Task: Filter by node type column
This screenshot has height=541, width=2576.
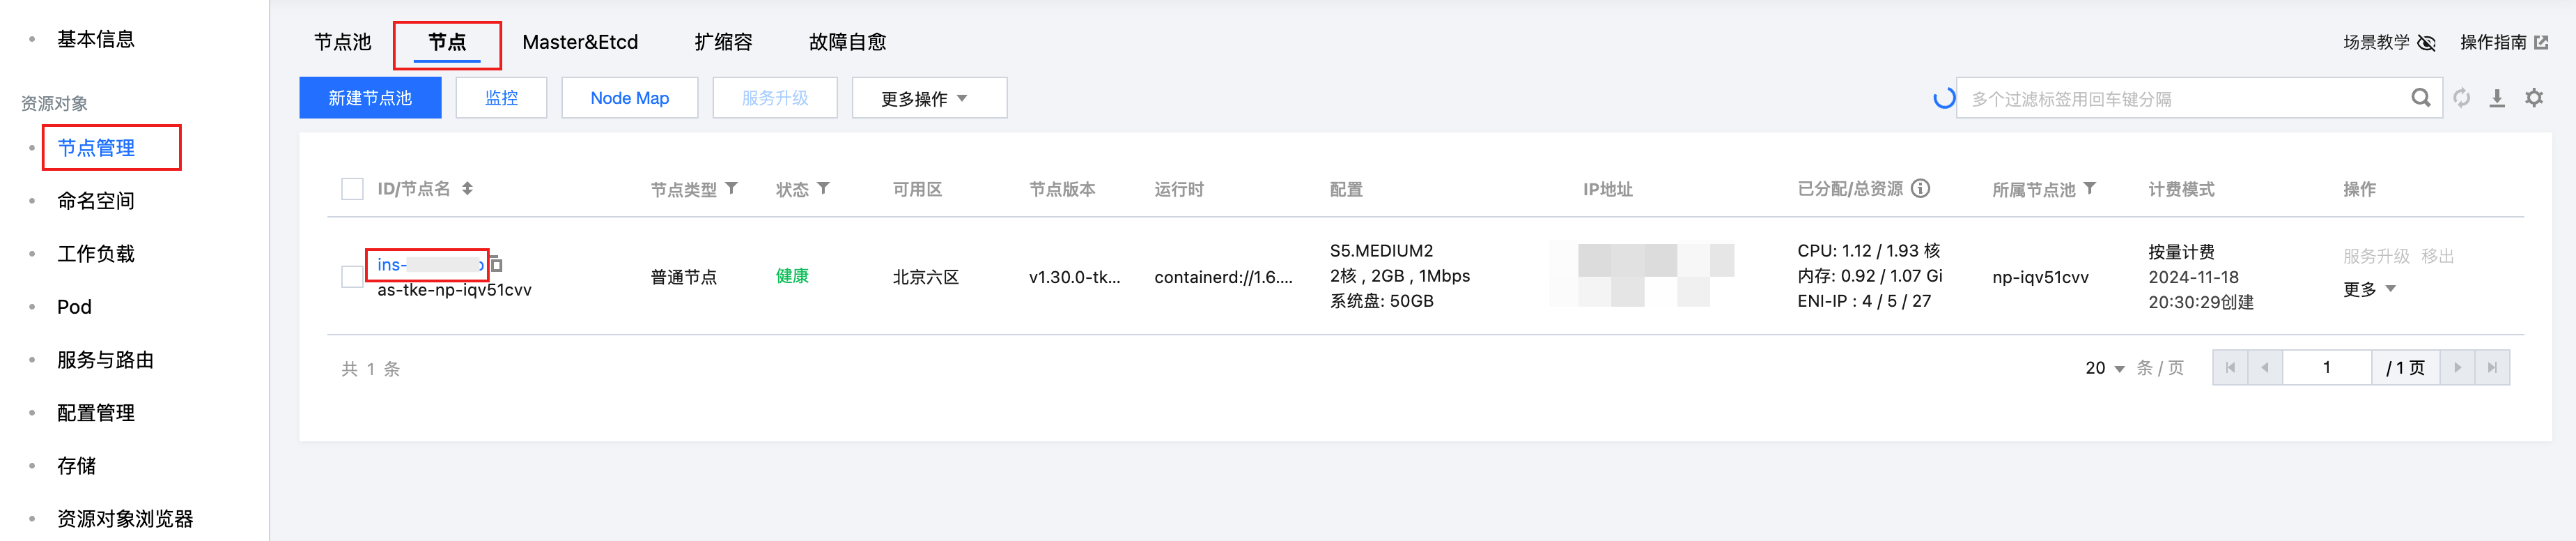Action: [x=732, y=188]
